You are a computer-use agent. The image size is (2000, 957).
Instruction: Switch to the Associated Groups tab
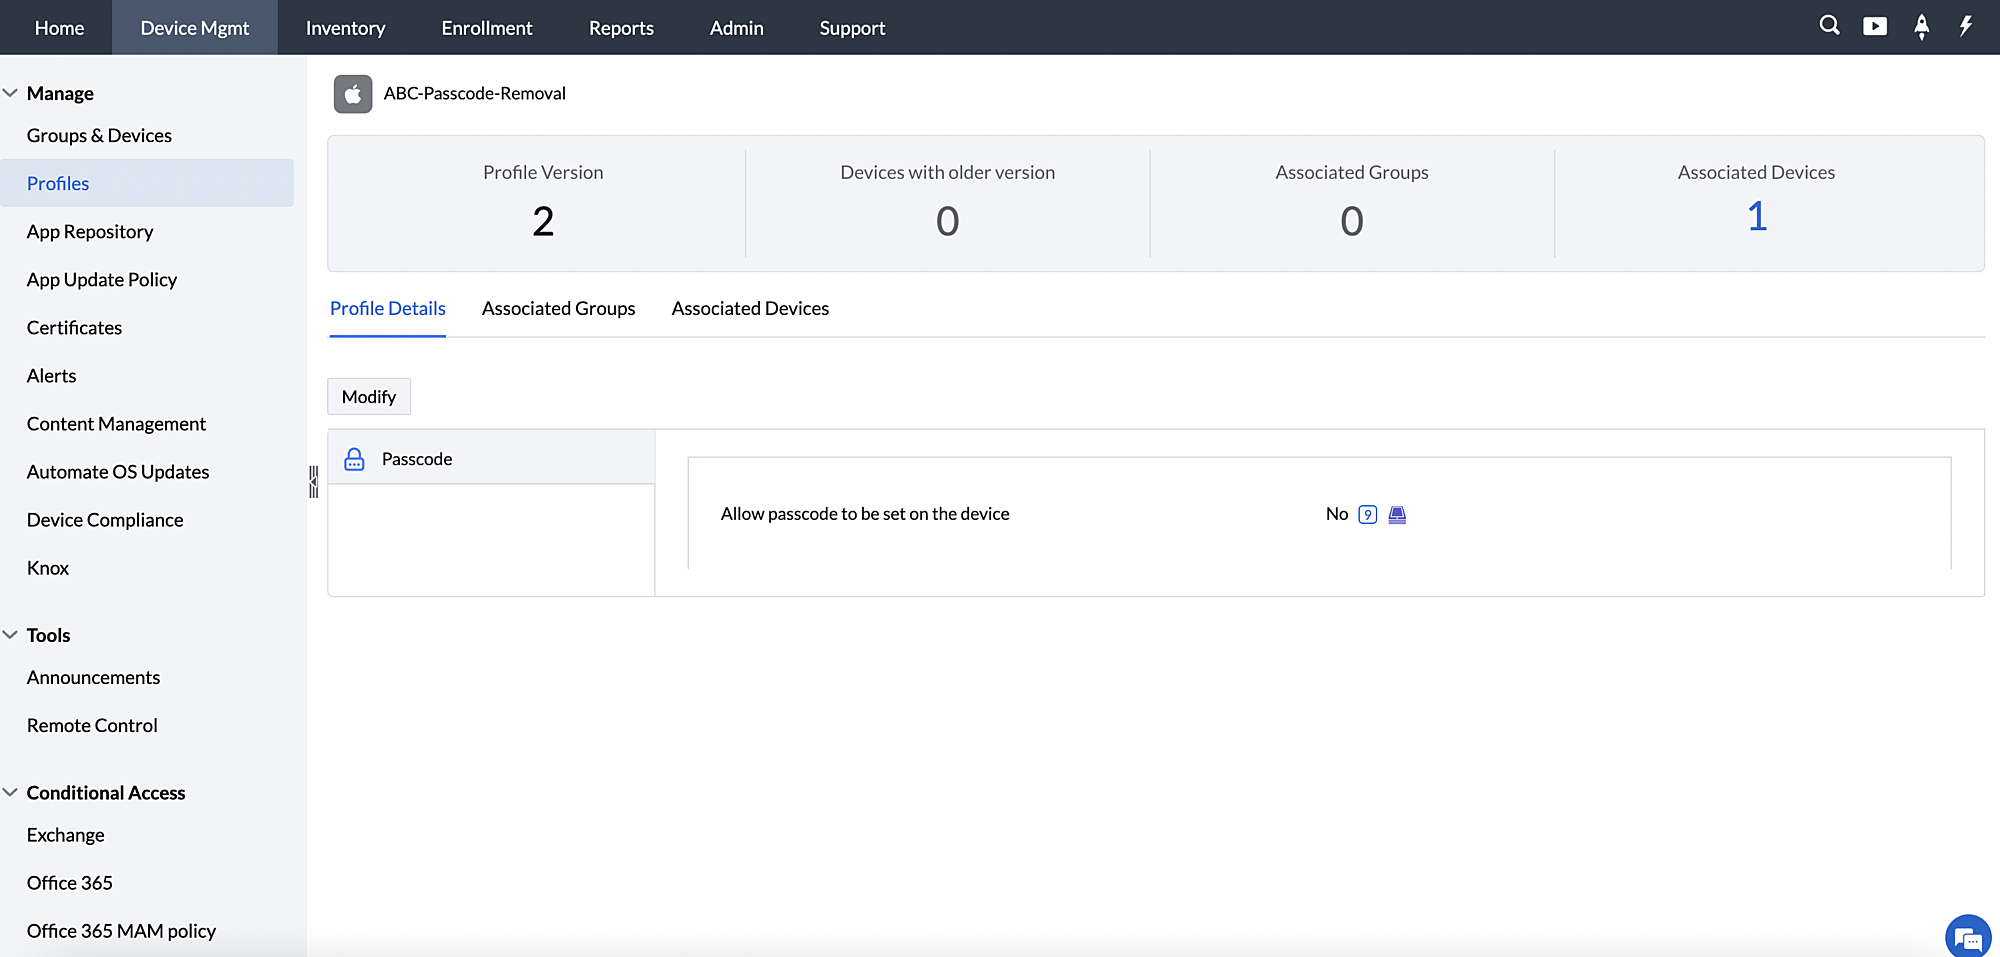point(558,308)
